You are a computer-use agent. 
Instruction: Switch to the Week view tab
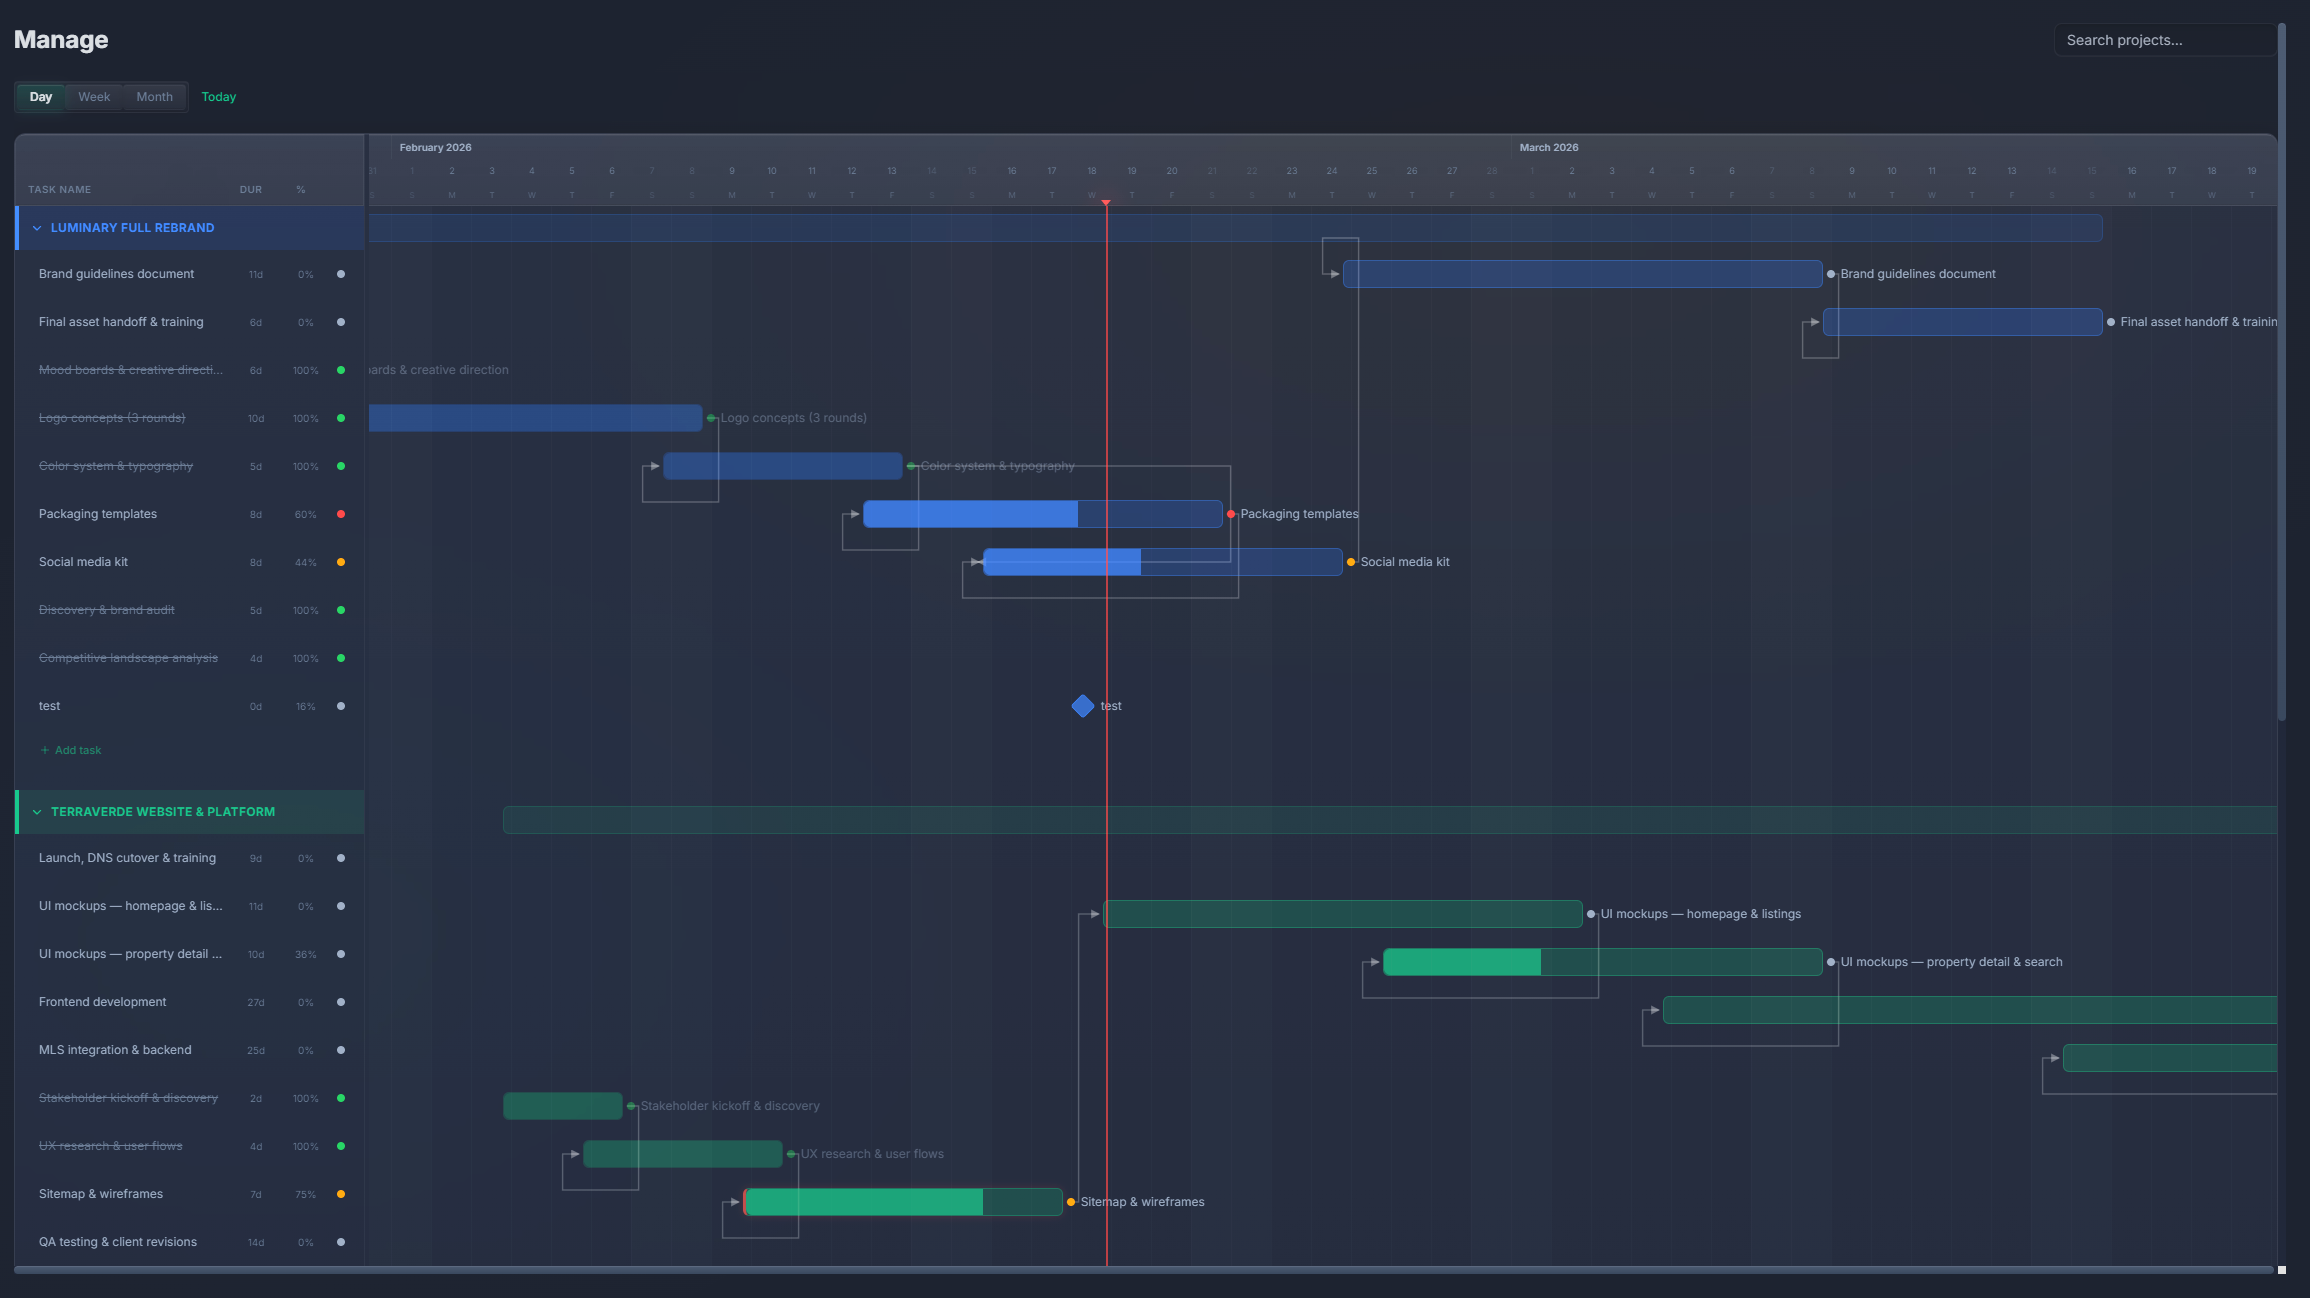(x=93, y=96)
